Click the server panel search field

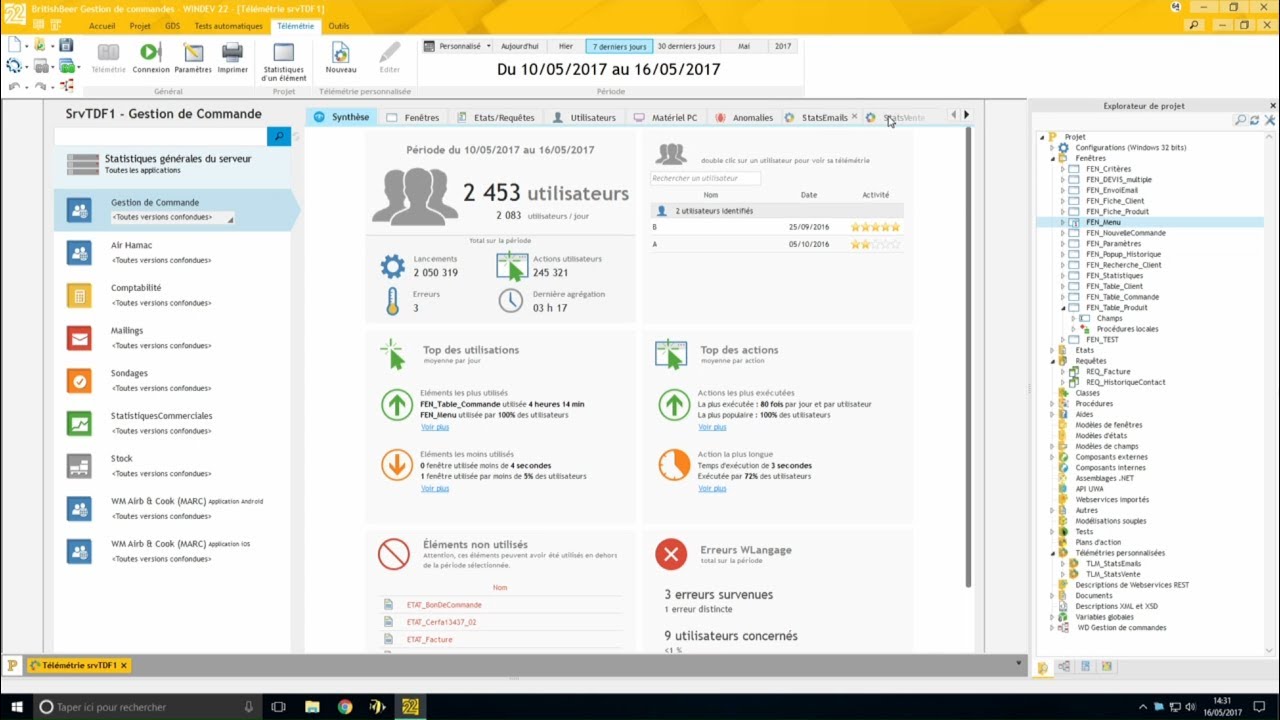pos(161,136)
